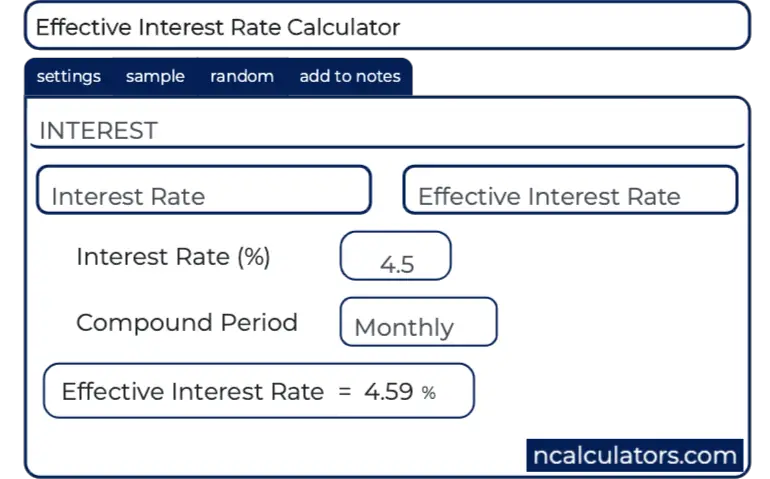Click empty panel space right of Monthly dropdown
The image size is (770, 479).
tap(620, 322)
